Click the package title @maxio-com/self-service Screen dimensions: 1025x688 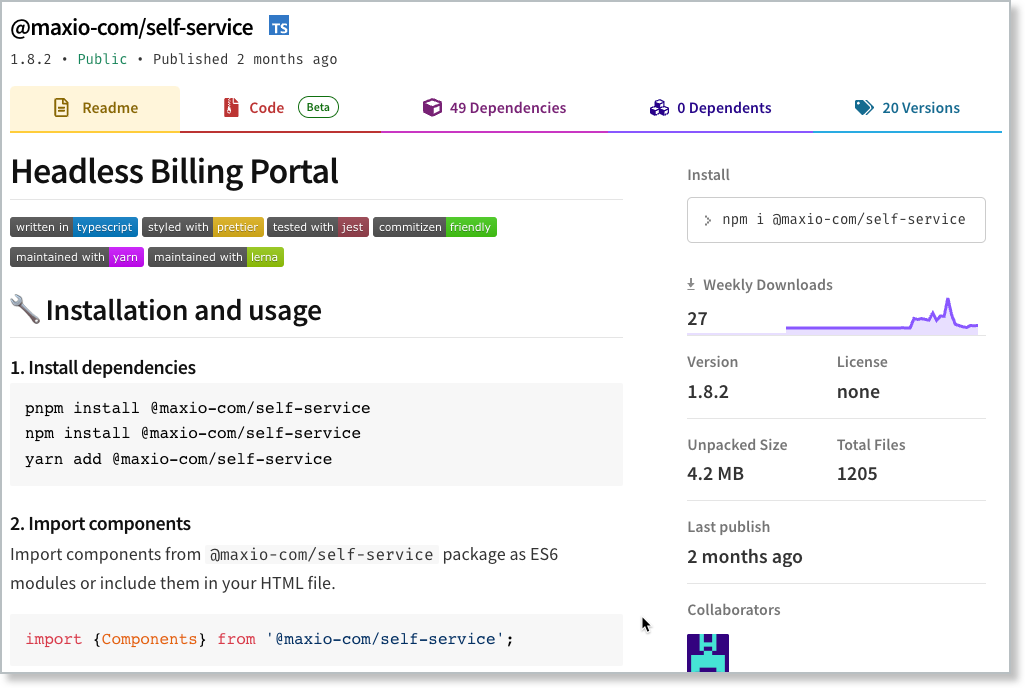[x=131, y=27]
